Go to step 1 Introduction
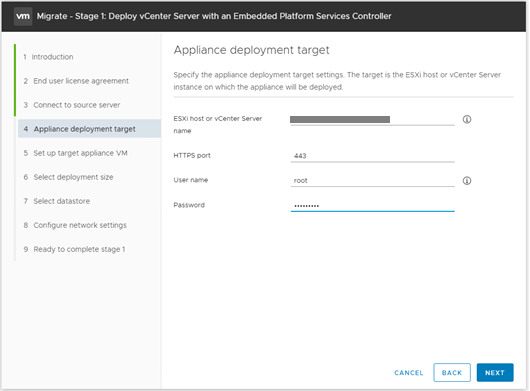Viewport: 530px width, 391px height. point(48,57)
